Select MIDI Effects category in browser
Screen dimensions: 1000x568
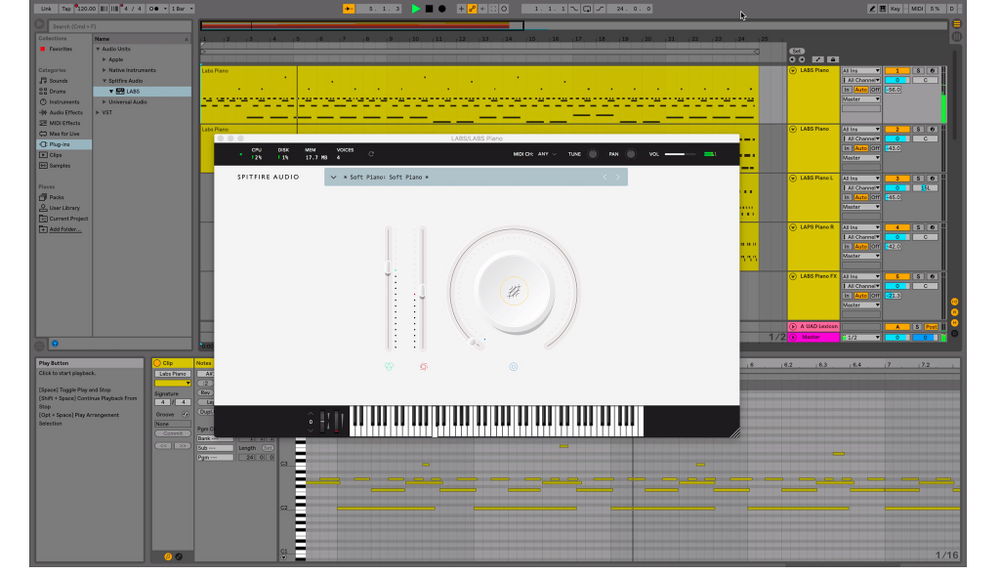point(64,123)
